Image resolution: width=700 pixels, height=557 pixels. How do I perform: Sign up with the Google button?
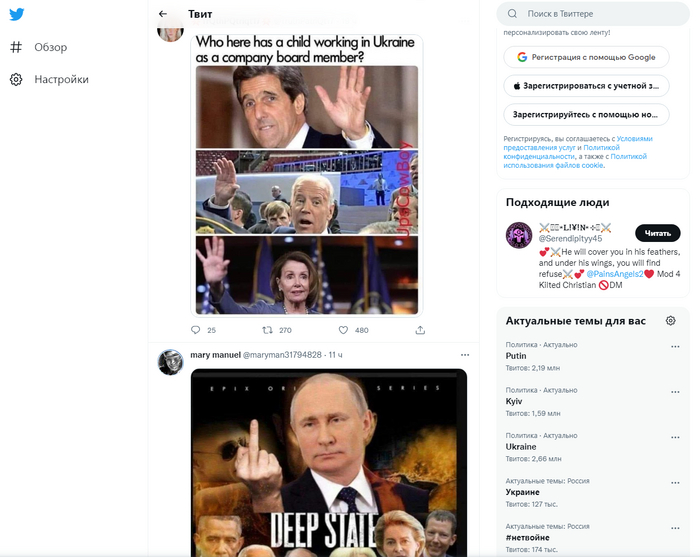coord(586,58)
